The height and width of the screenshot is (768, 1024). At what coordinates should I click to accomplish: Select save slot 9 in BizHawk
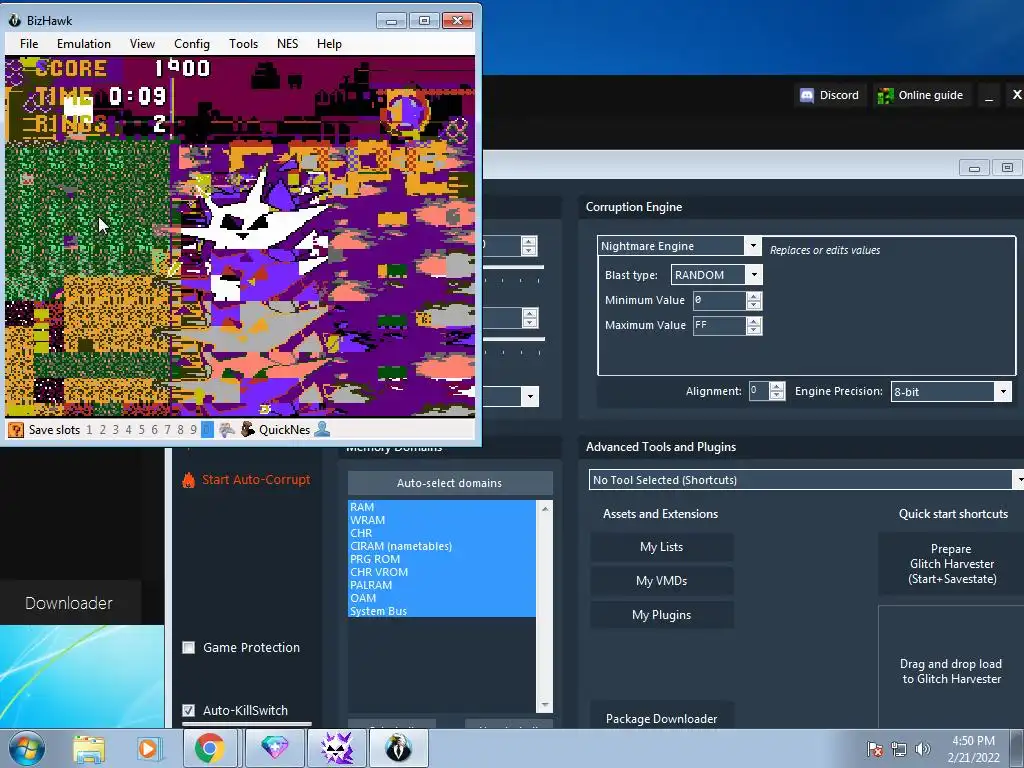coord(193,430)
